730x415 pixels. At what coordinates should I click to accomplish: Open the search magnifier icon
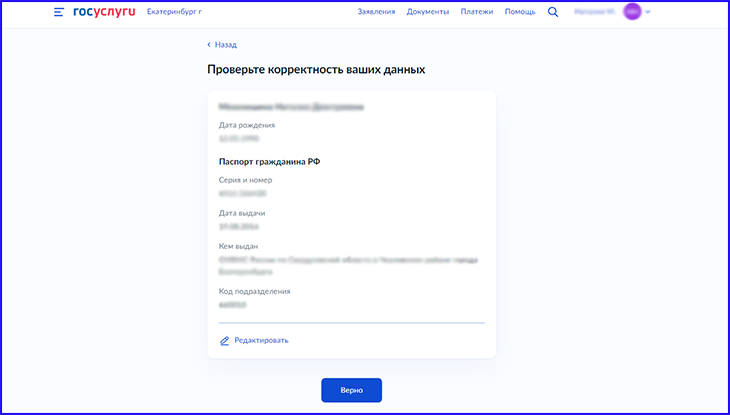[x=553, y=12]
